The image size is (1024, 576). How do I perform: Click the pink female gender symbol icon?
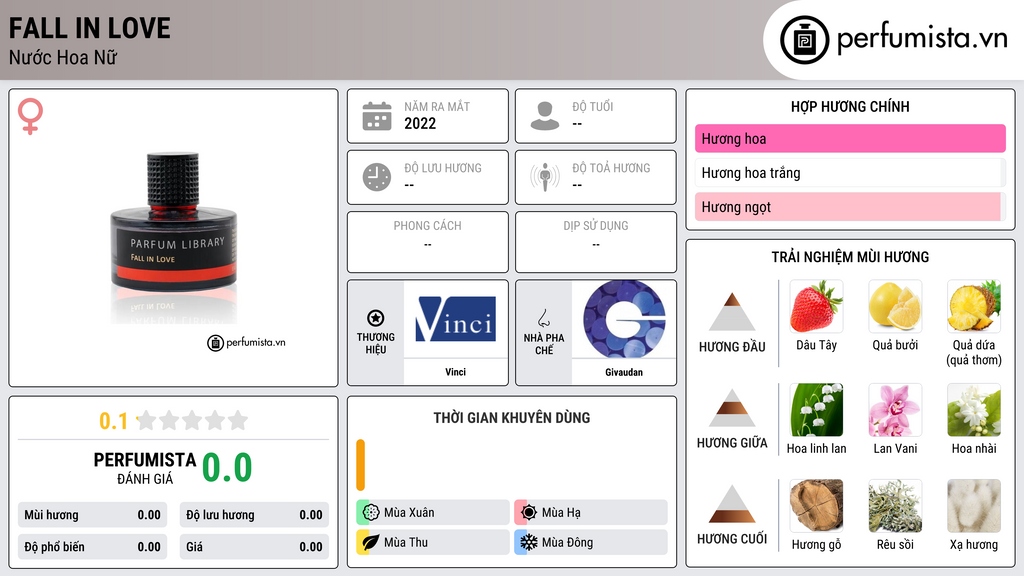30,116
